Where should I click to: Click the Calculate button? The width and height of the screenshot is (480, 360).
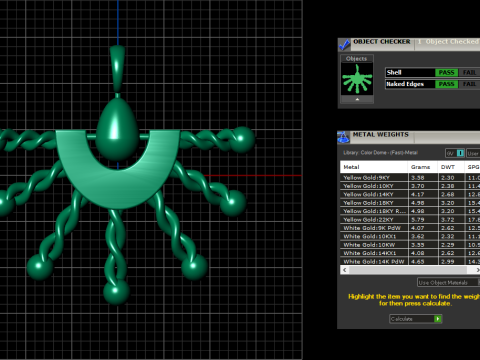pos(415,319)
